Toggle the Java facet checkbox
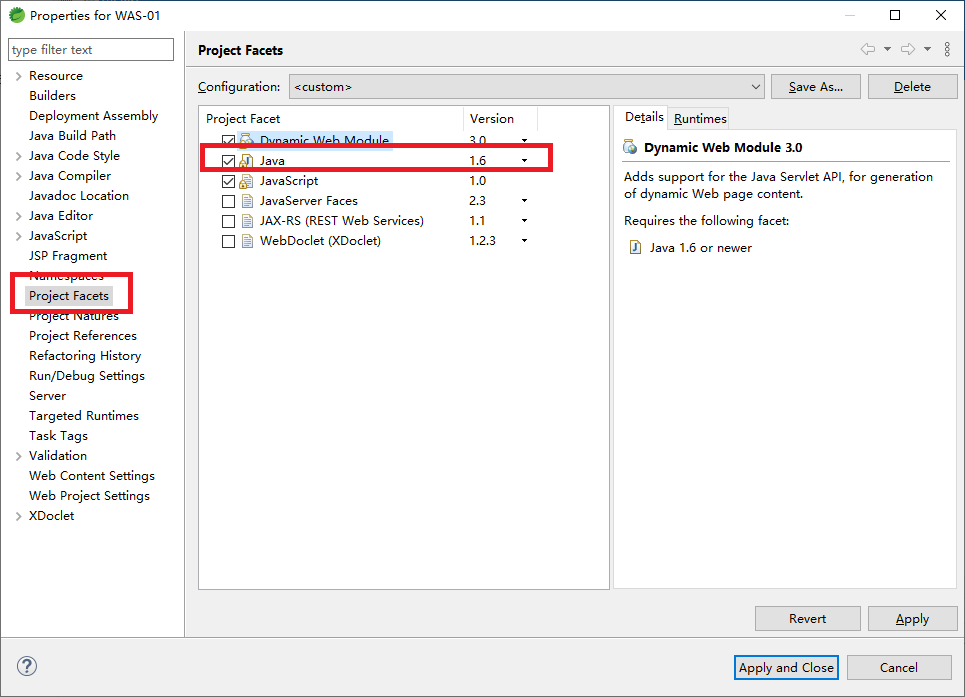The width and height of the screenshot is (965, 697). (228, 161)
